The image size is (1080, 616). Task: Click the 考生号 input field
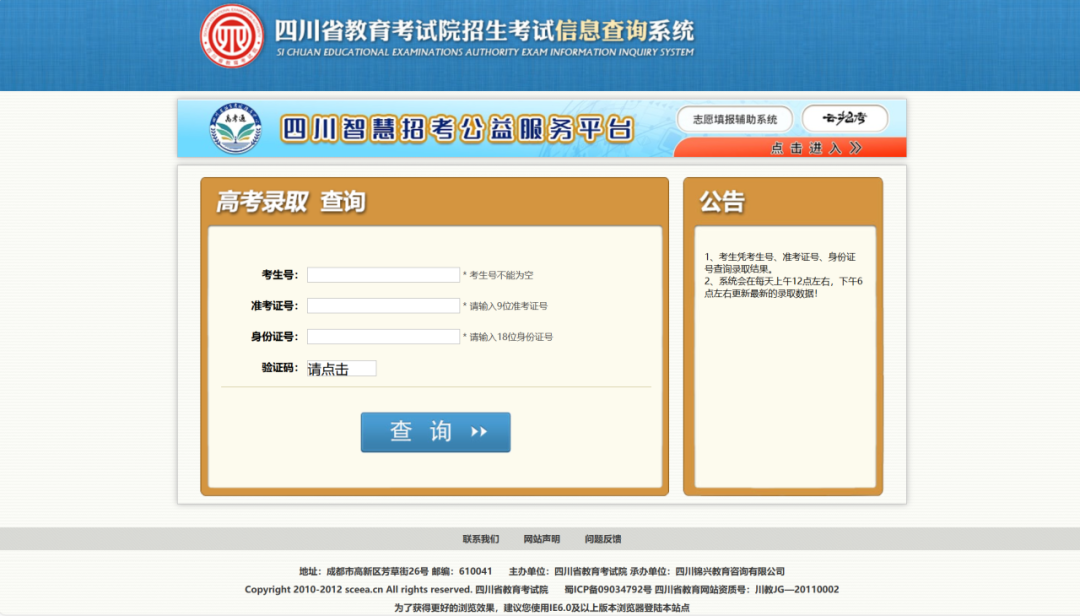[383, 274]
